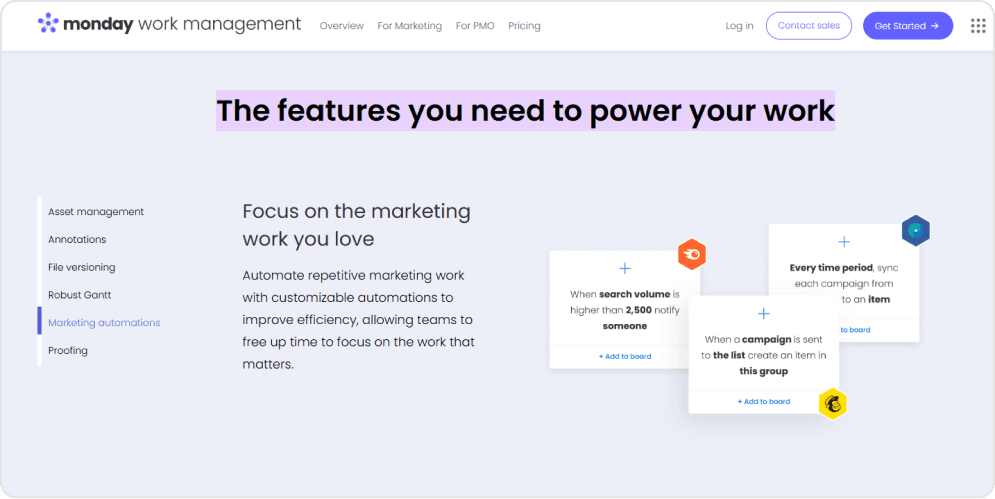Click "When a campaign is sent to the list" text

[x=763, y=355]
